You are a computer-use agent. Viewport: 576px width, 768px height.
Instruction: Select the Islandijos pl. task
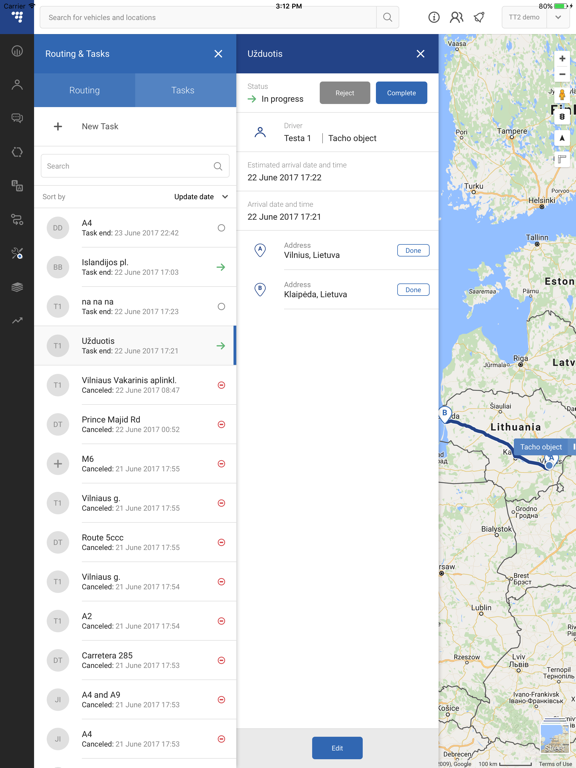coord(135,267)
